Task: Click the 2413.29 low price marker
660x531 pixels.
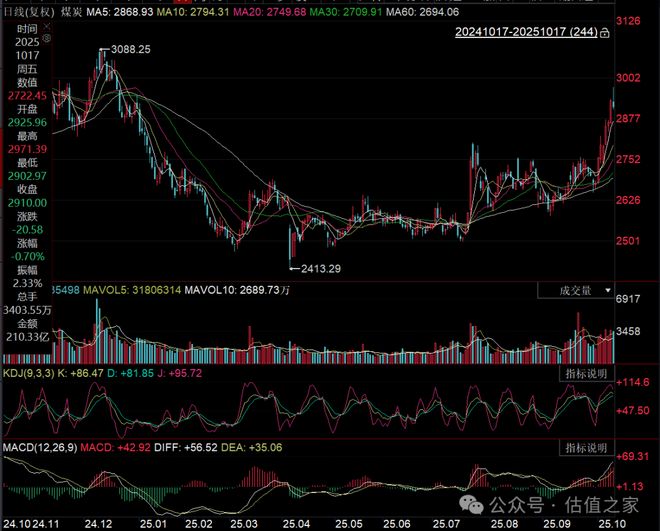Action: point(317,268)
